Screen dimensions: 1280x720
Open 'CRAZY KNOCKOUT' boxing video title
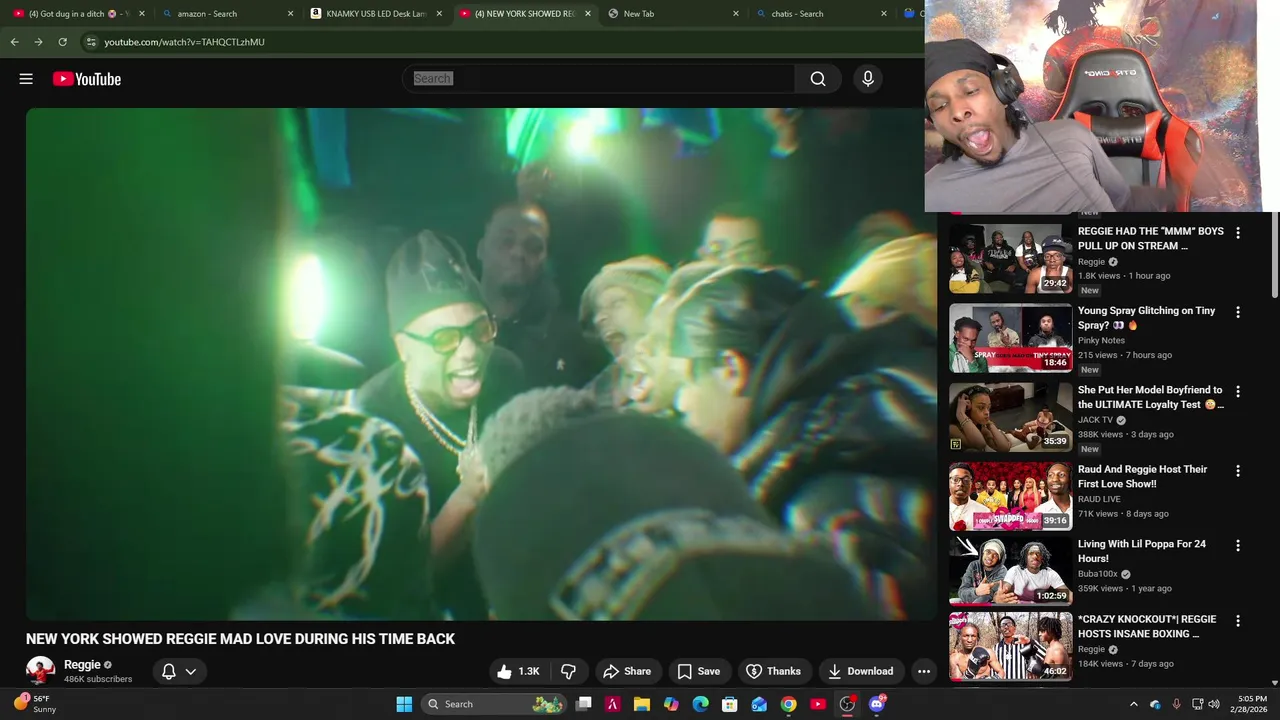(1147, 626)
